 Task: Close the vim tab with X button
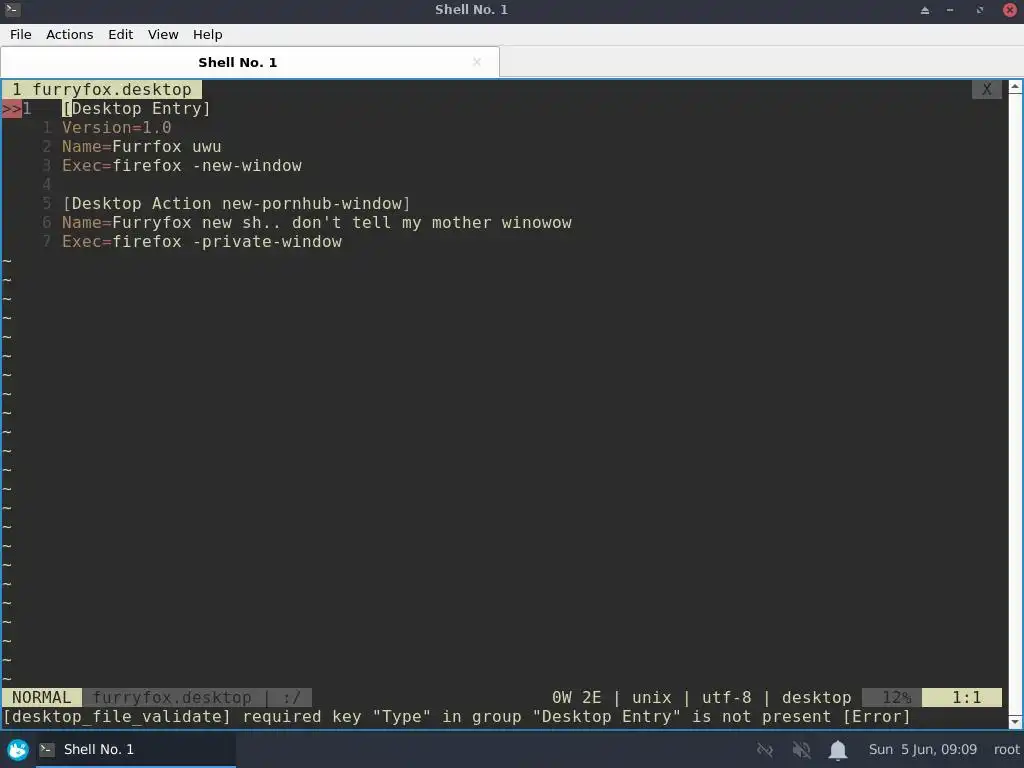click(987, 89)
